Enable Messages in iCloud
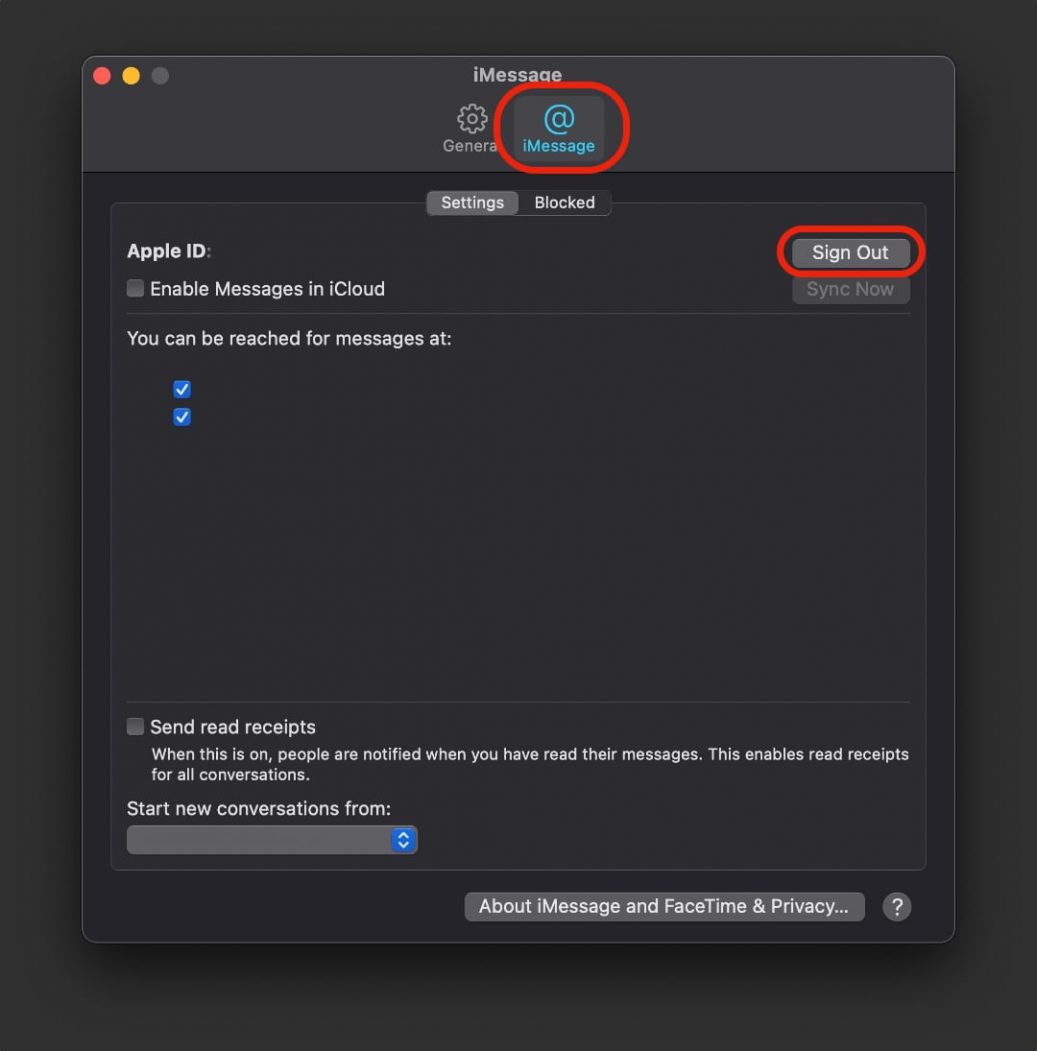 (135, 288)
